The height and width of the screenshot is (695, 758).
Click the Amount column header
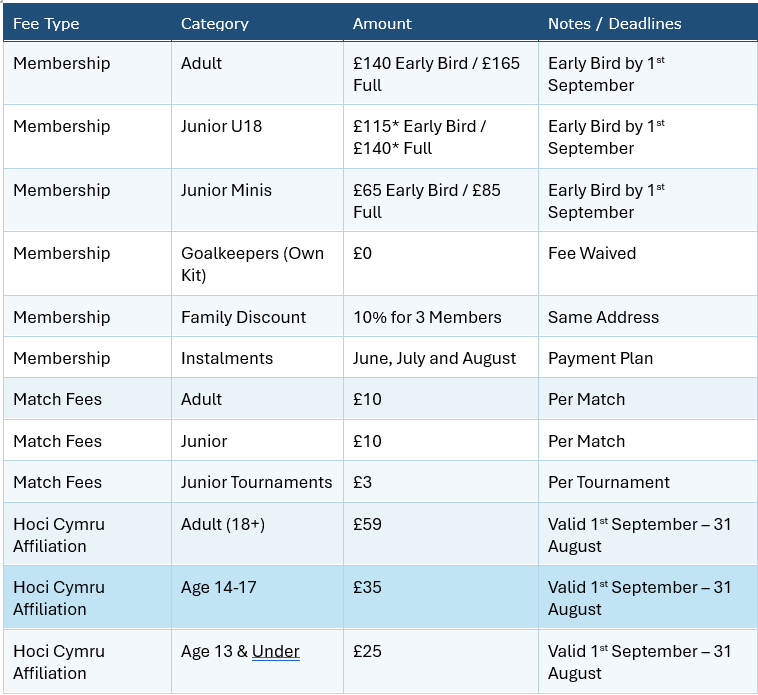440,23
